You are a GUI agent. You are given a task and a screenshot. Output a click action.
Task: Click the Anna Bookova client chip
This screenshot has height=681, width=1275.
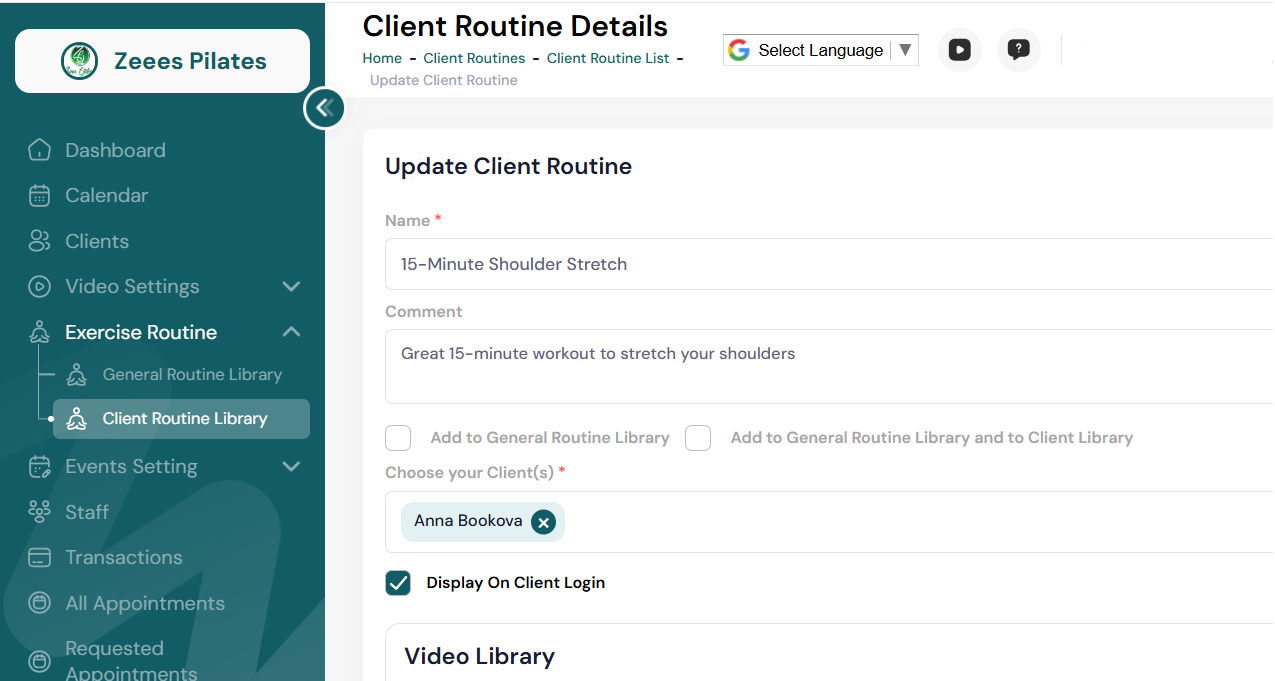tap(483, 522)
